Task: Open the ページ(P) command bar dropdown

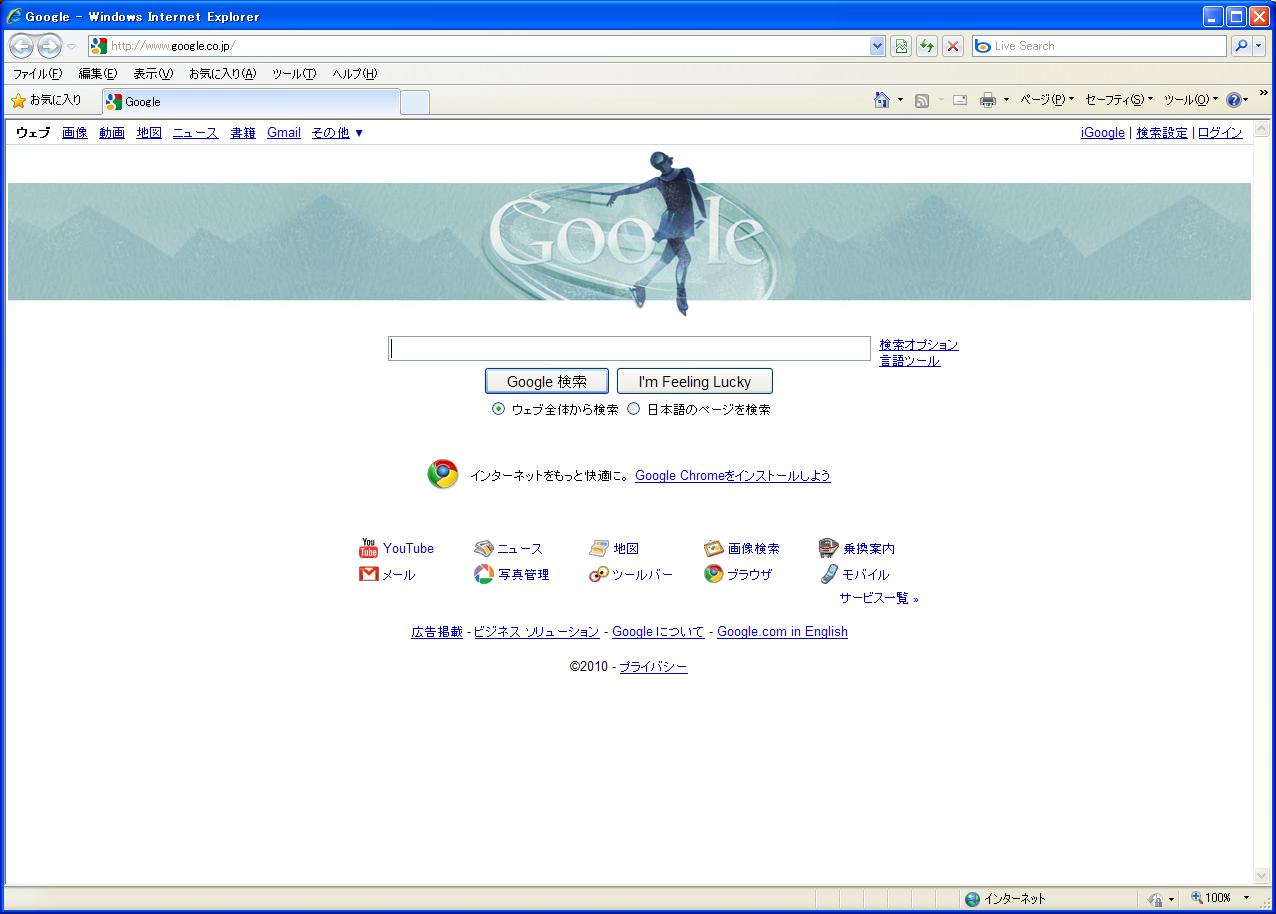Action: [x=1047, y=100]
